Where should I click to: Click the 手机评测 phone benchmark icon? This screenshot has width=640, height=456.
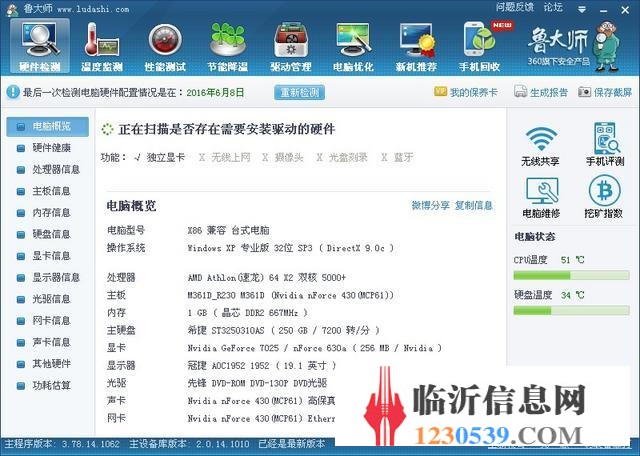pyautogui.click(x=605, y=144)
